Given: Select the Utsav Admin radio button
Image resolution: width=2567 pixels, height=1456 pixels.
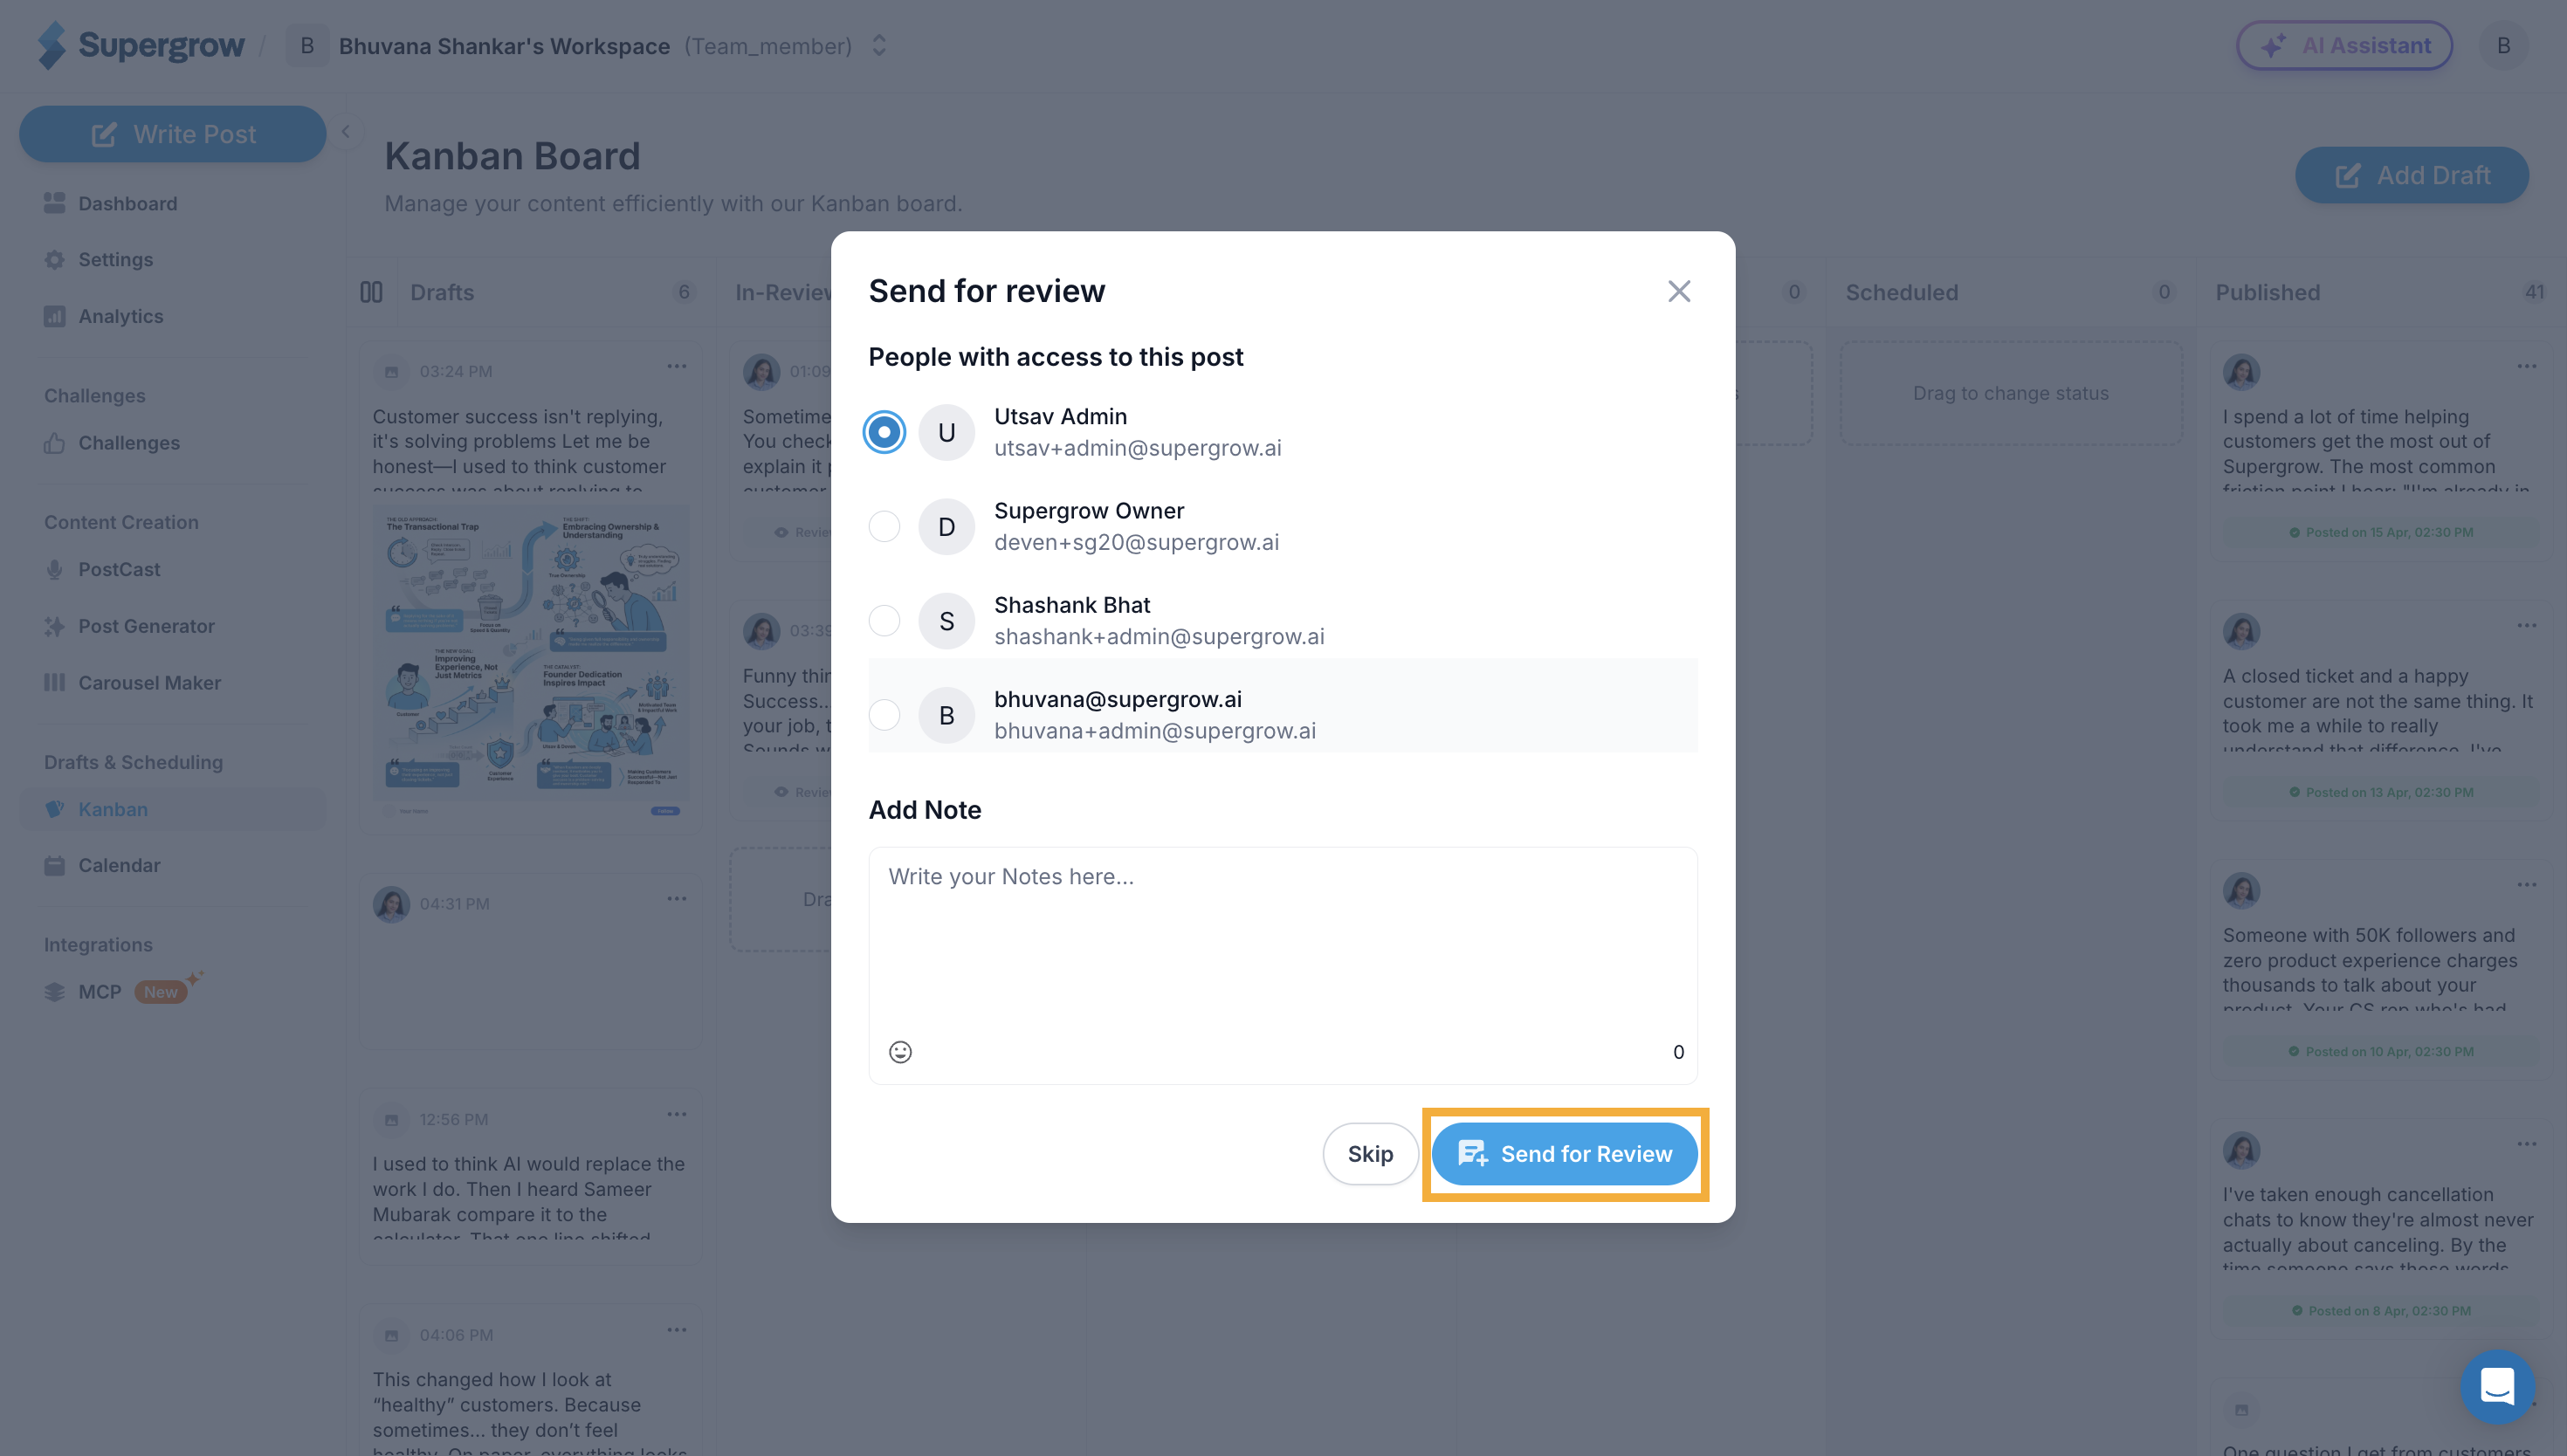Looking at the screenshot, I should pyautogui.click(x=884, y=432).
